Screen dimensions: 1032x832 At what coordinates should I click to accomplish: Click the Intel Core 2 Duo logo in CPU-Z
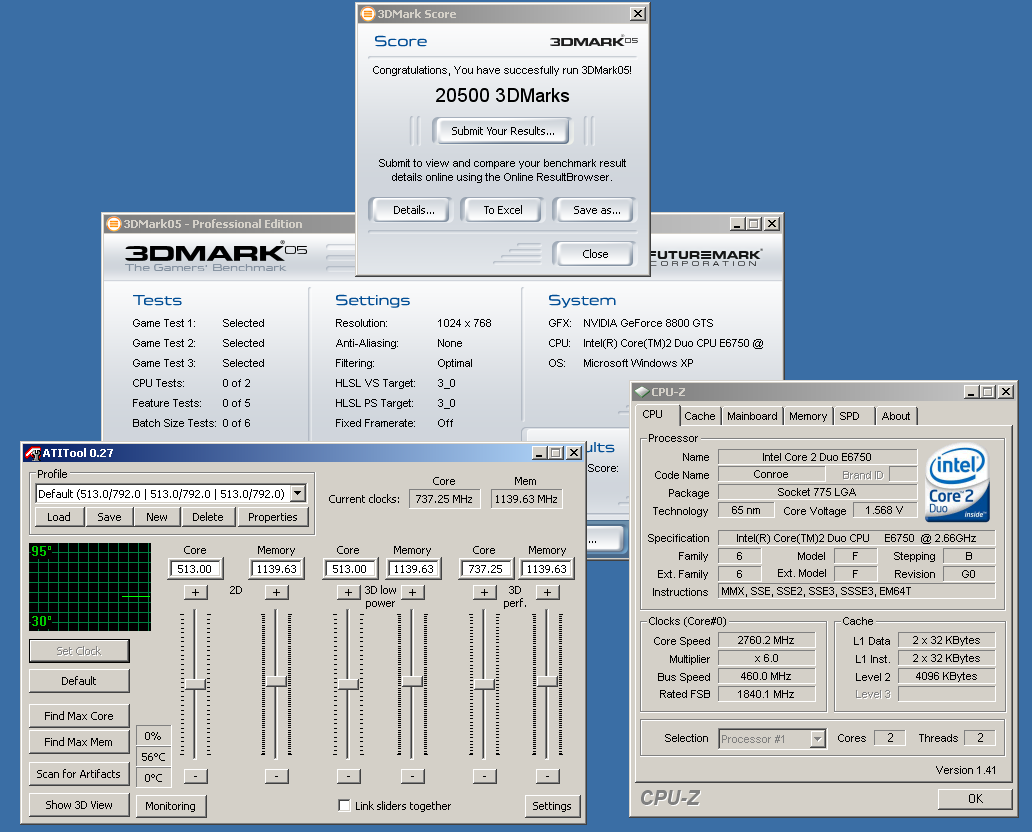coord(958,484)
